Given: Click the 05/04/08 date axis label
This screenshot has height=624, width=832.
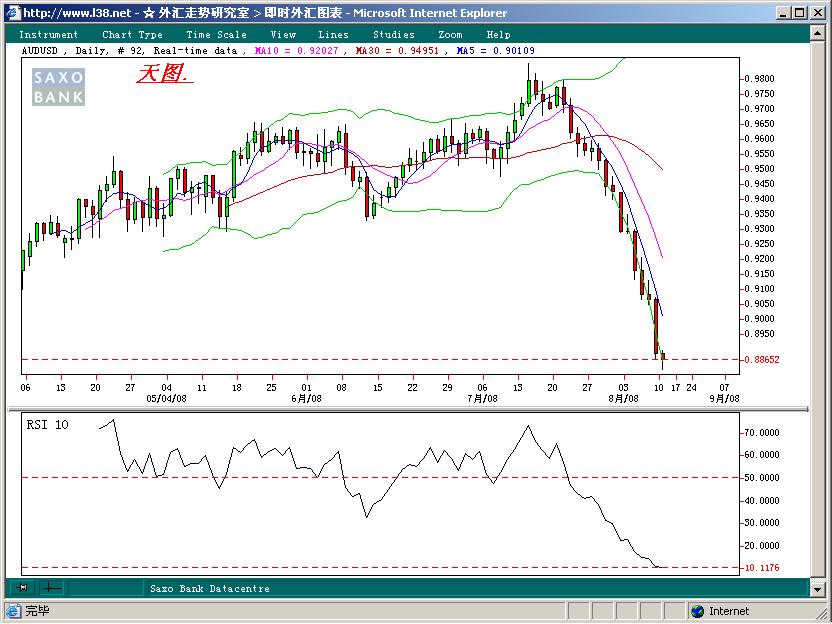Looking at the screenshot, I should [x=167, y=398].
